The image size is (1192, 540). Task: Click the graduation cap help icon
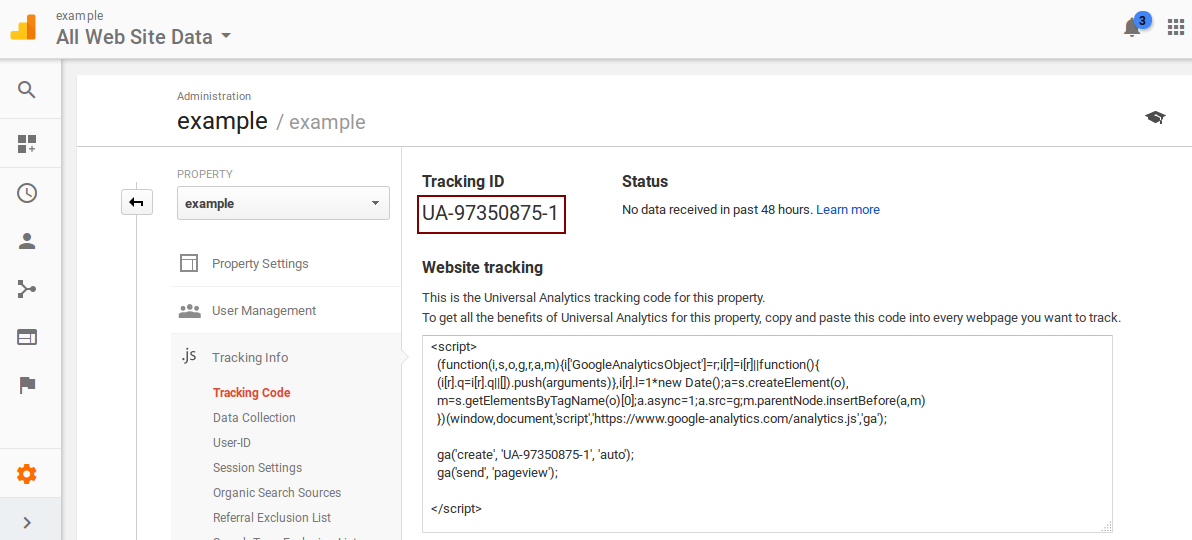click(1155, 118)
